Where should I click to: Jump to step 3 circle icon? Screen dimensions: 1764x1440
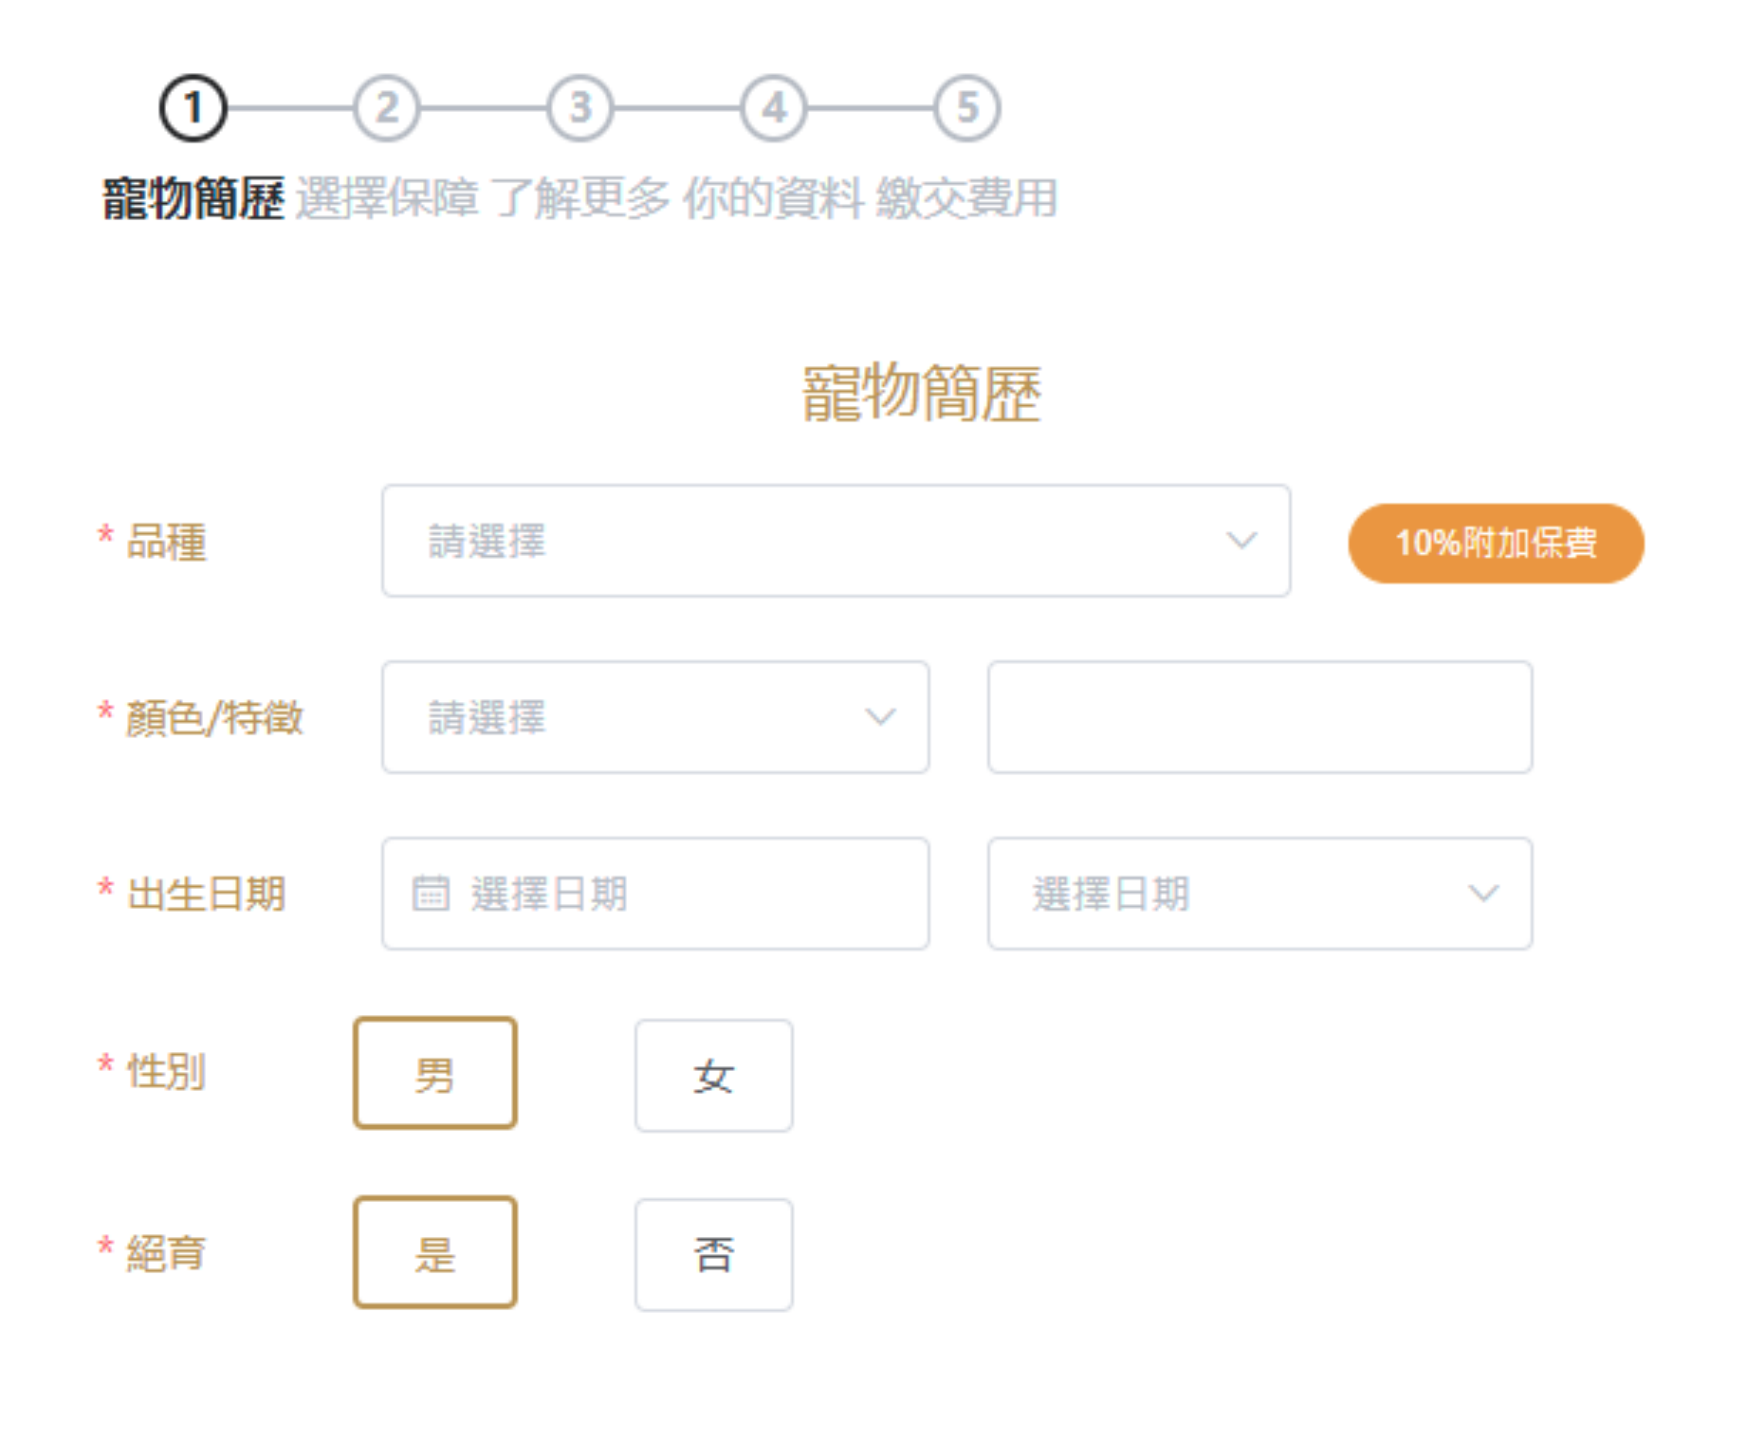(x=580, y=108)
